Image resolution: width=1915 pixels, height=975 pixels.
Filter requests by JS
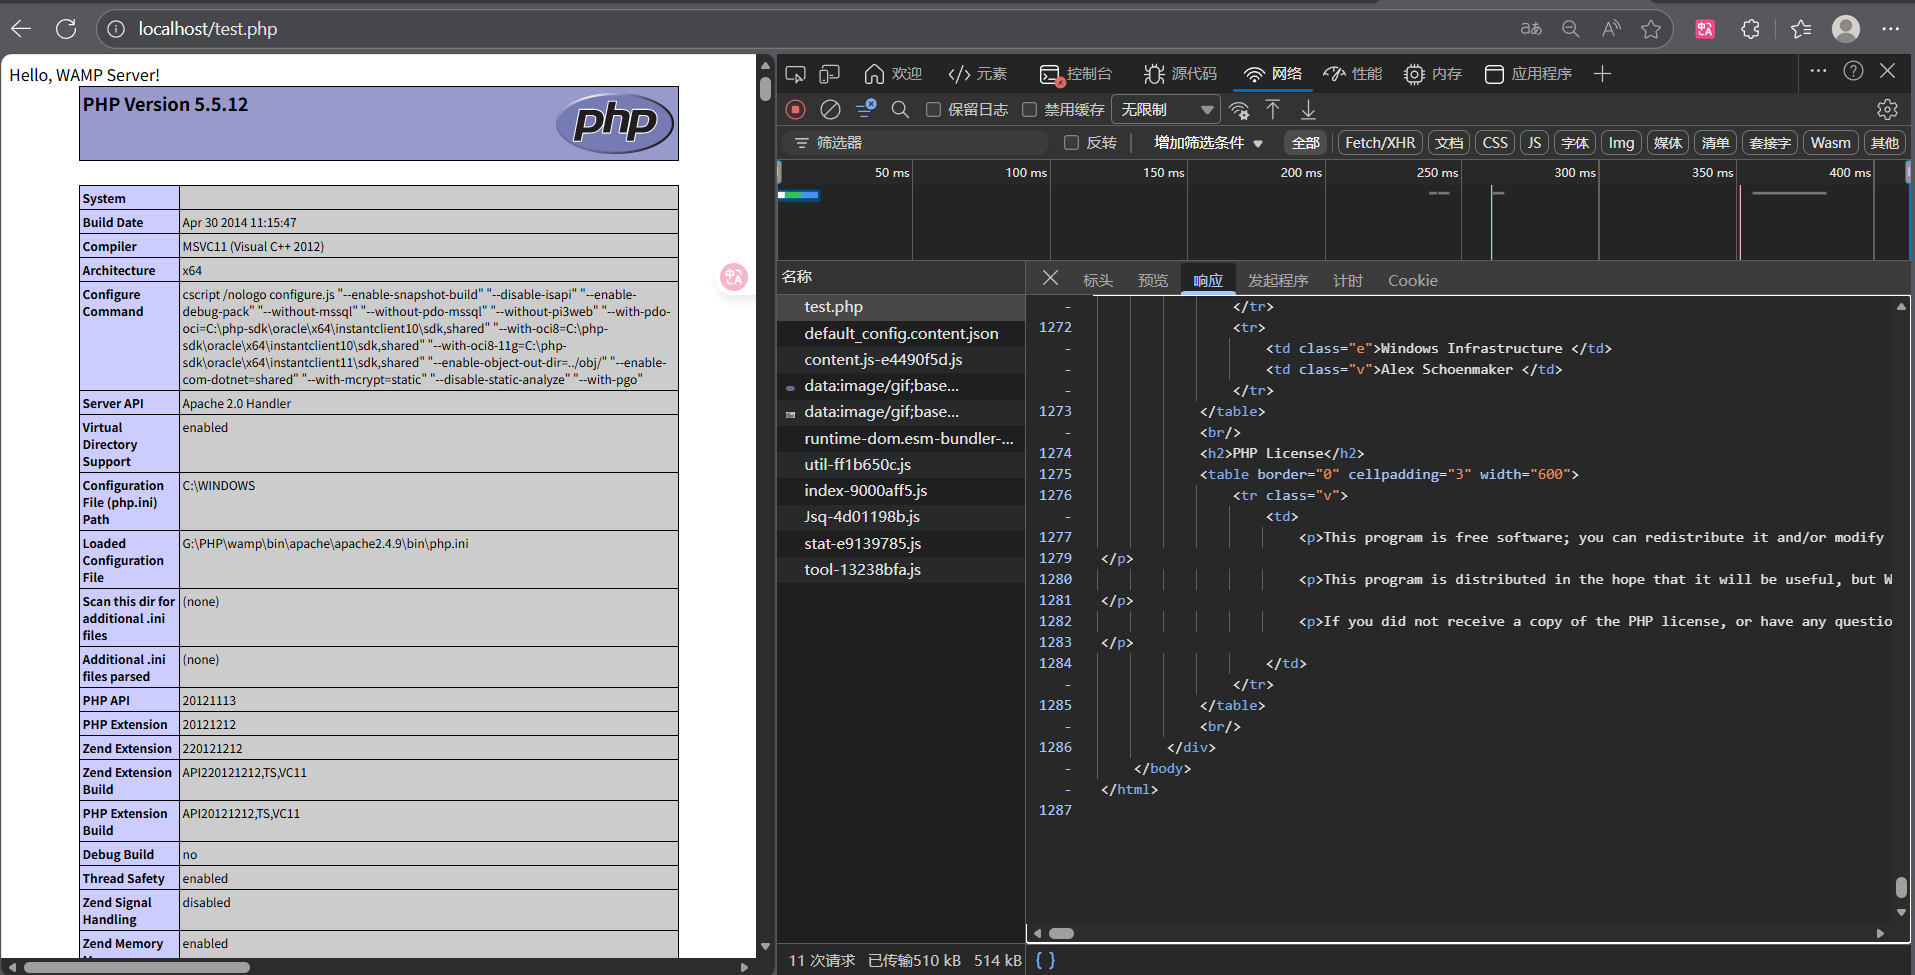click(x=1534, y=143)
